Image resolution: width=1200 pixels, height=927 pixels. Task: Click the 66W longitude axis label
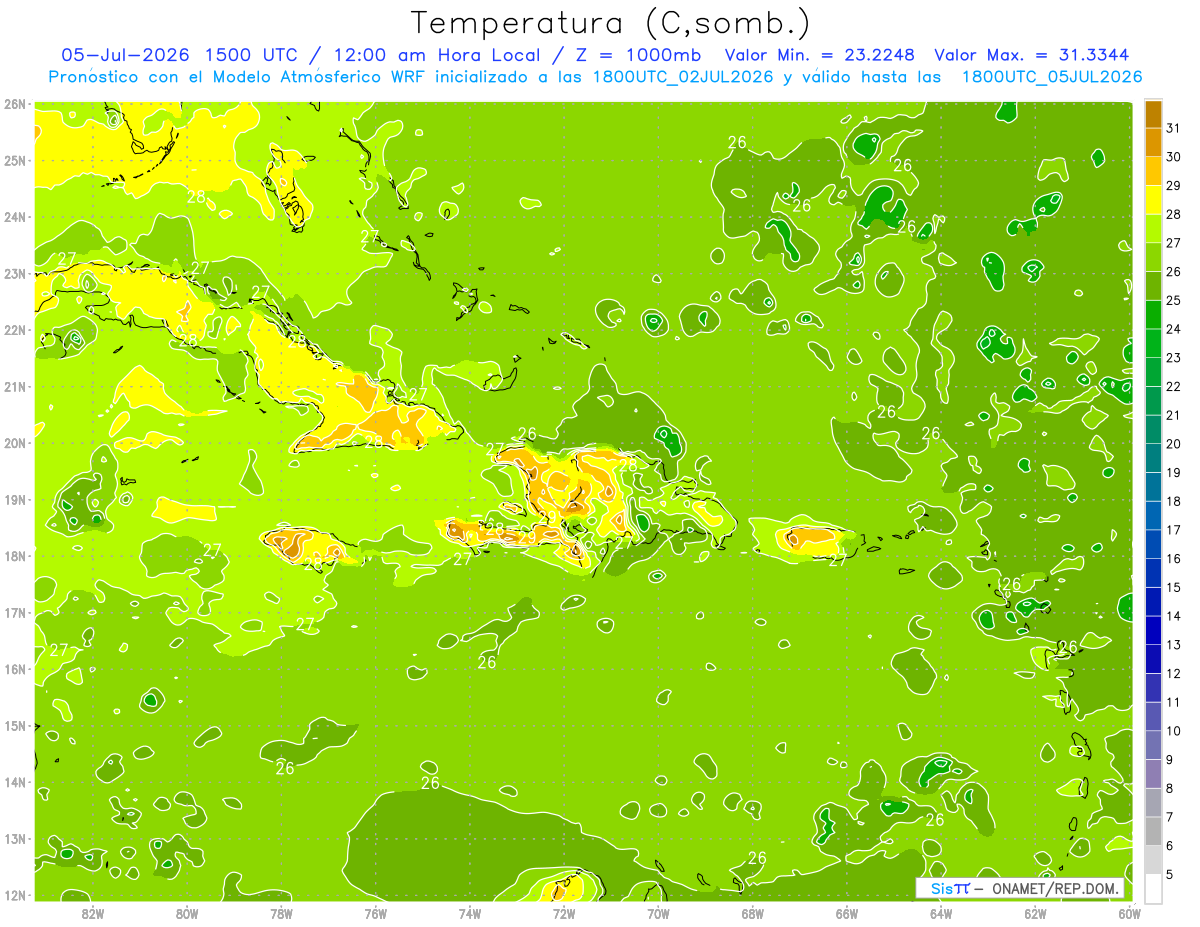click(x=847, y=913)
